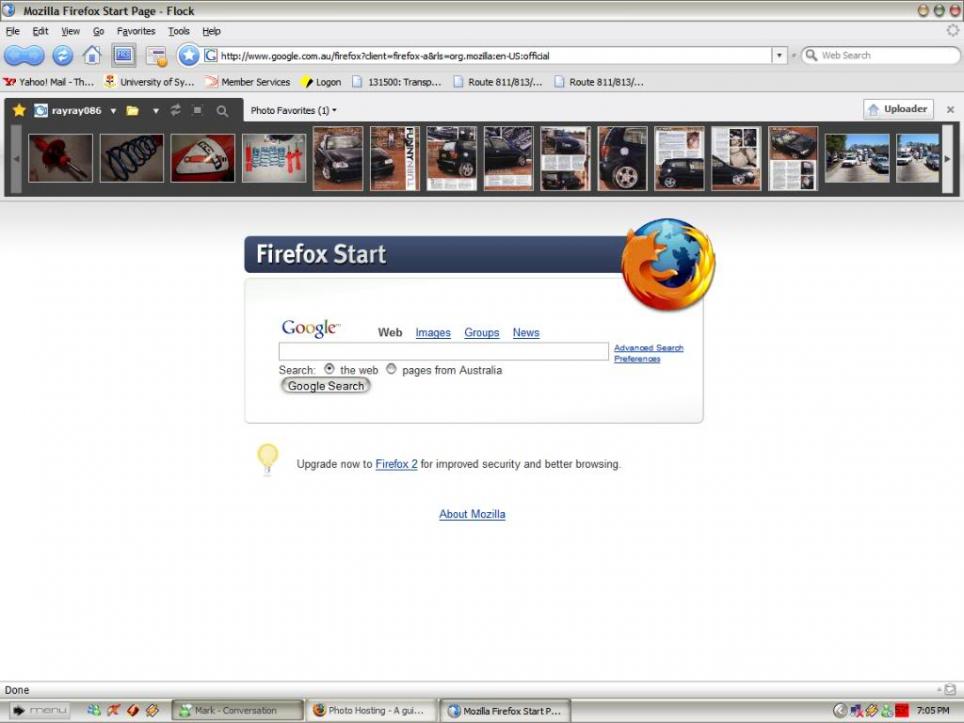Click the square stop icon in photo bar
The image size is (964, 723).
click(197, 110)
